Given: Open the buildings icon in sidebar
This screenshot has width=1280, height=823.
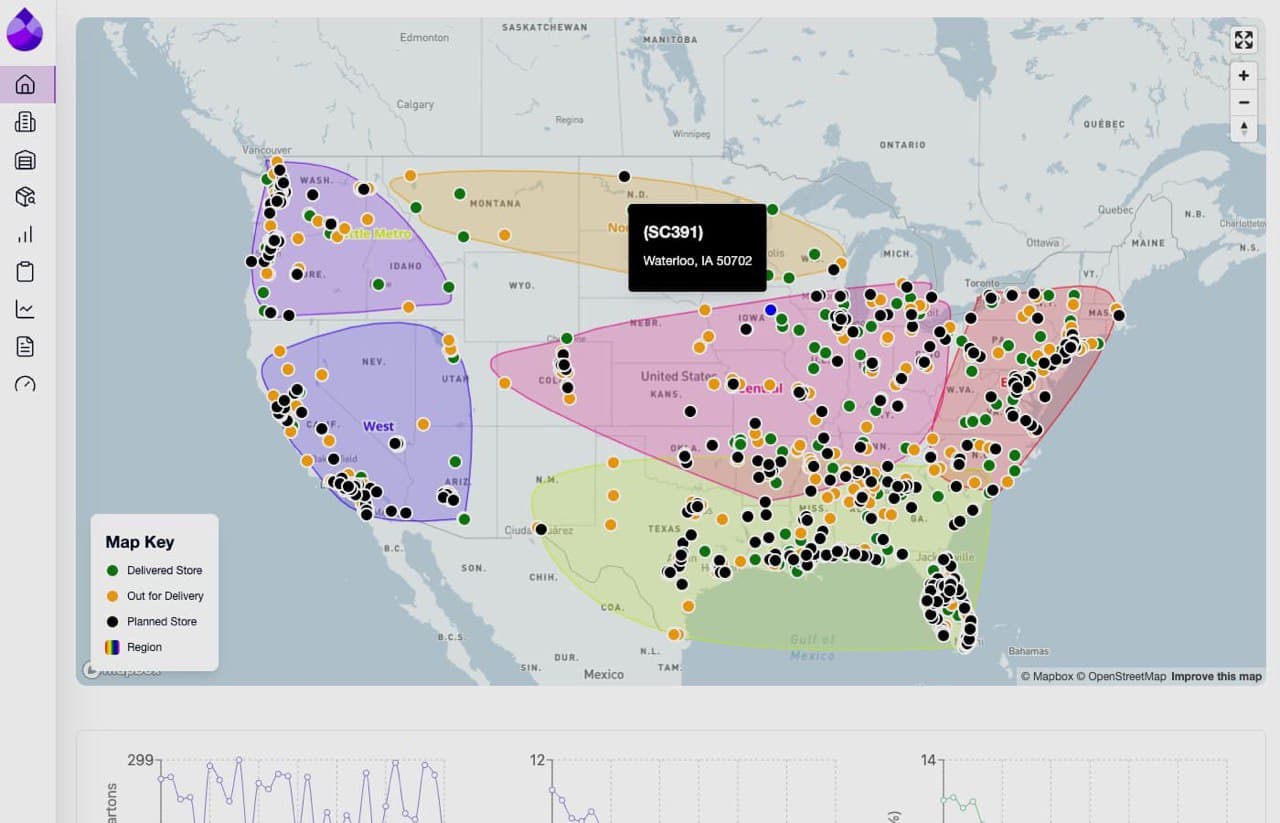Looking at the screenshot, I should (x=25, y=122).
